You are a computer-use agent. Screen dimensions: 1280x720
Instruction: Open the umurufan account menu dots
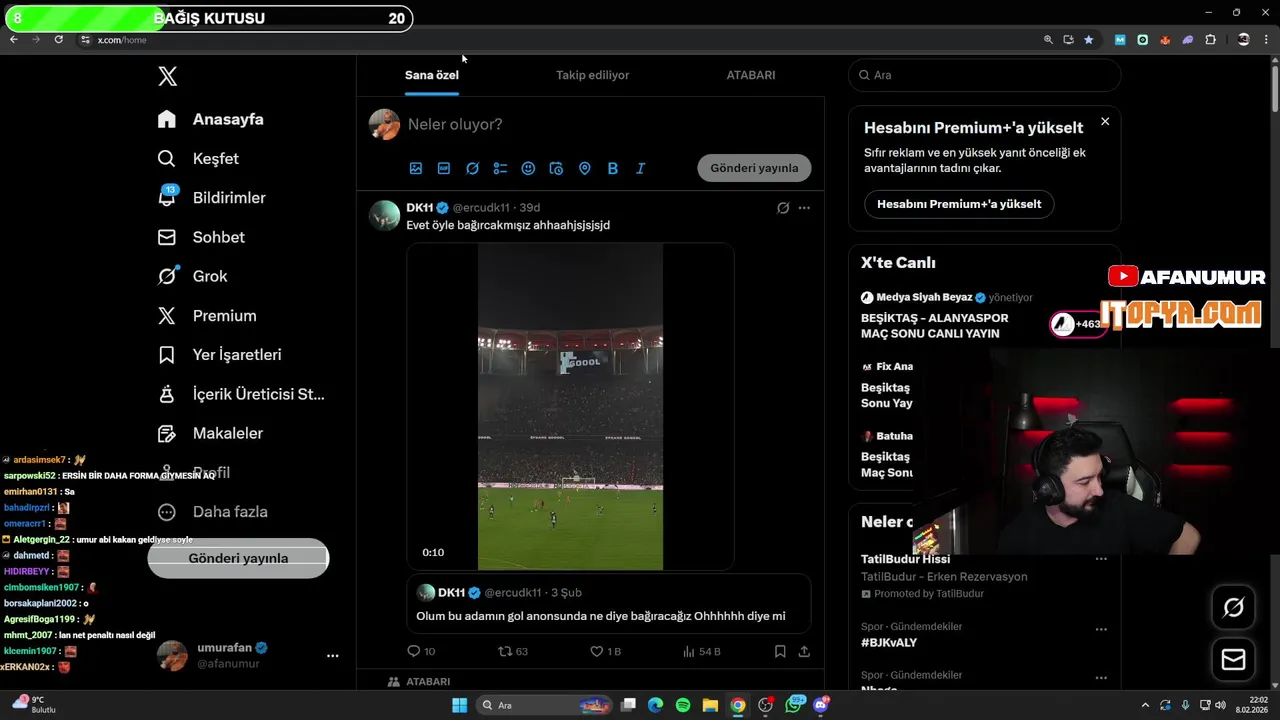pyautogui.click(x=333, y=656)
